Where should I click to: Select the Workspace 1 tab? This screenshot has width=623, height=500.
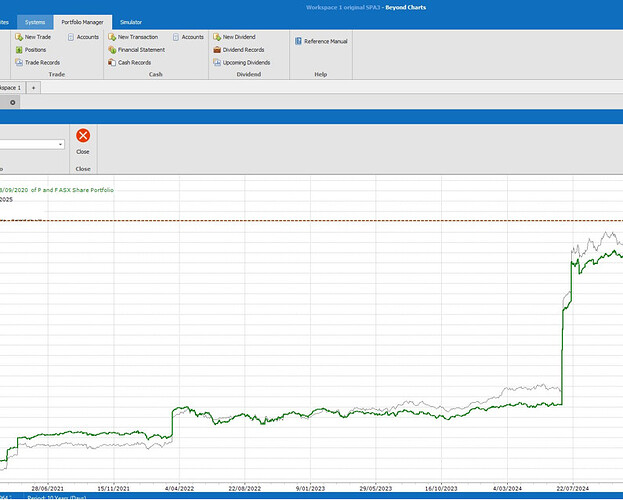click(x=11, y=88)
